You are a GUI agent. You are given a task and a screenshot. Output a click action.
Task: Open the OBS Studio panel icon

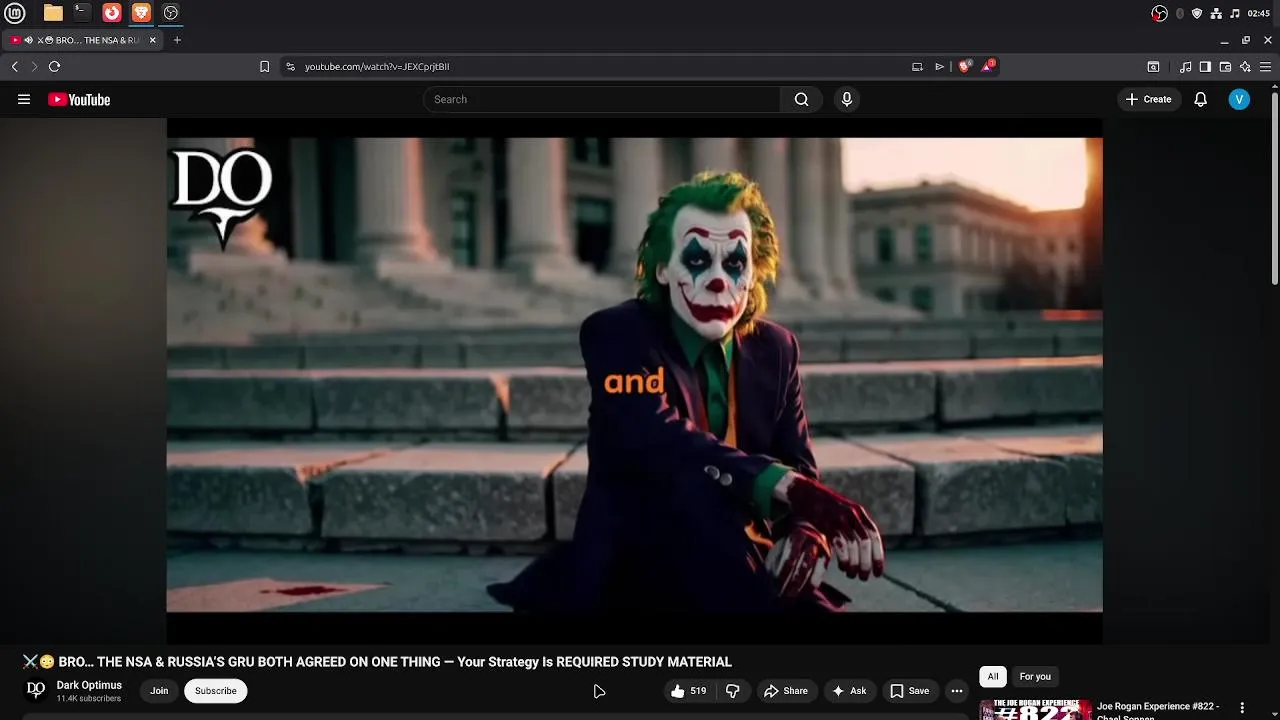tap(171, 13)
